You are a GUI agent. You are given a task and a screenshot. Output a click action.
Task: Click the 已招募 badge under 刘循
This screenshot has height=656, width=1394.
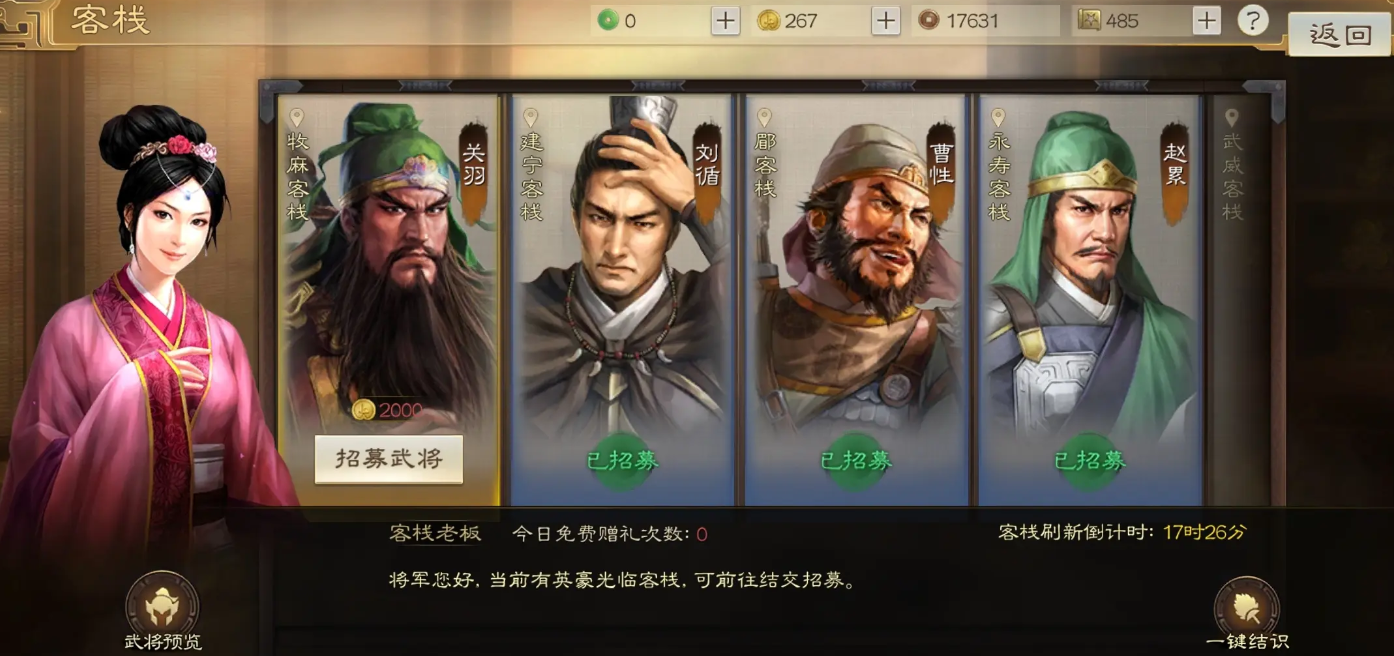(622, 461)
